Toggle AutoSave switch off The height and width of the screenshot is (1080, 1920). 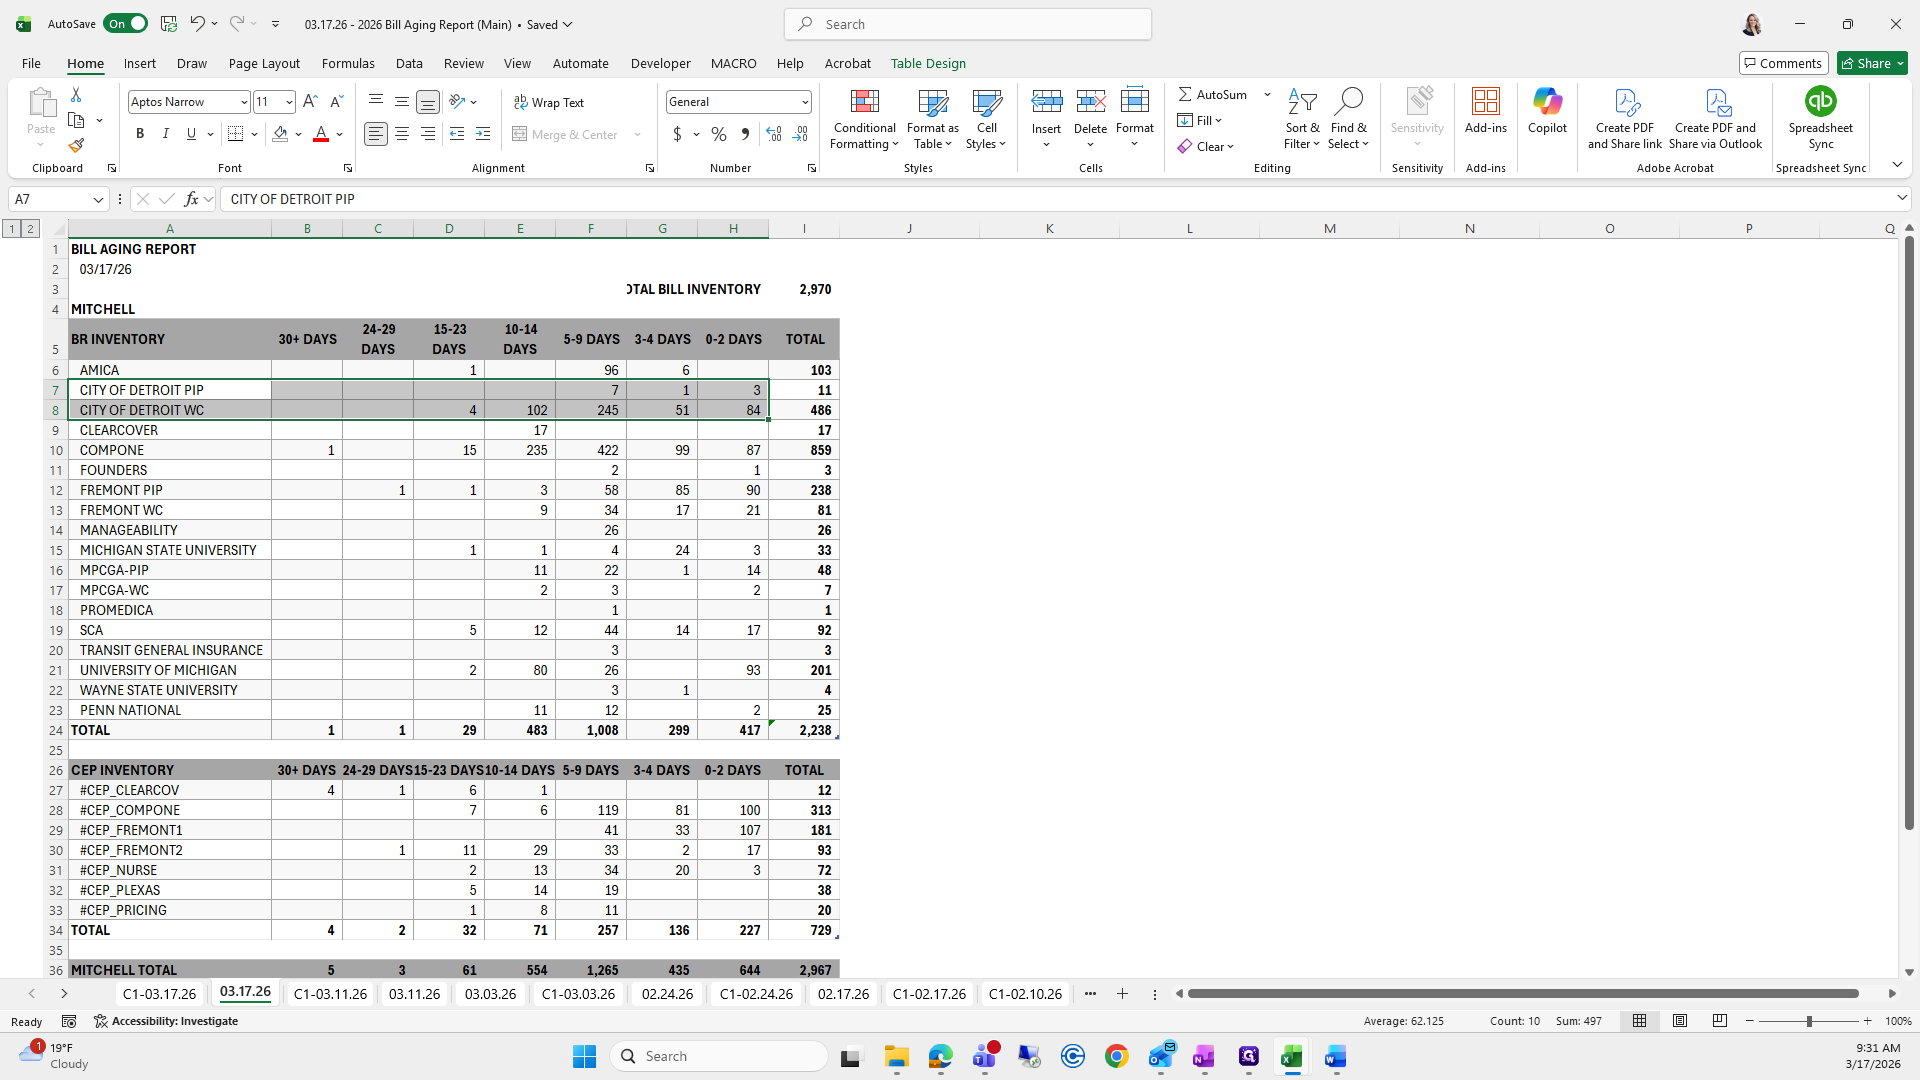point(125,24)
